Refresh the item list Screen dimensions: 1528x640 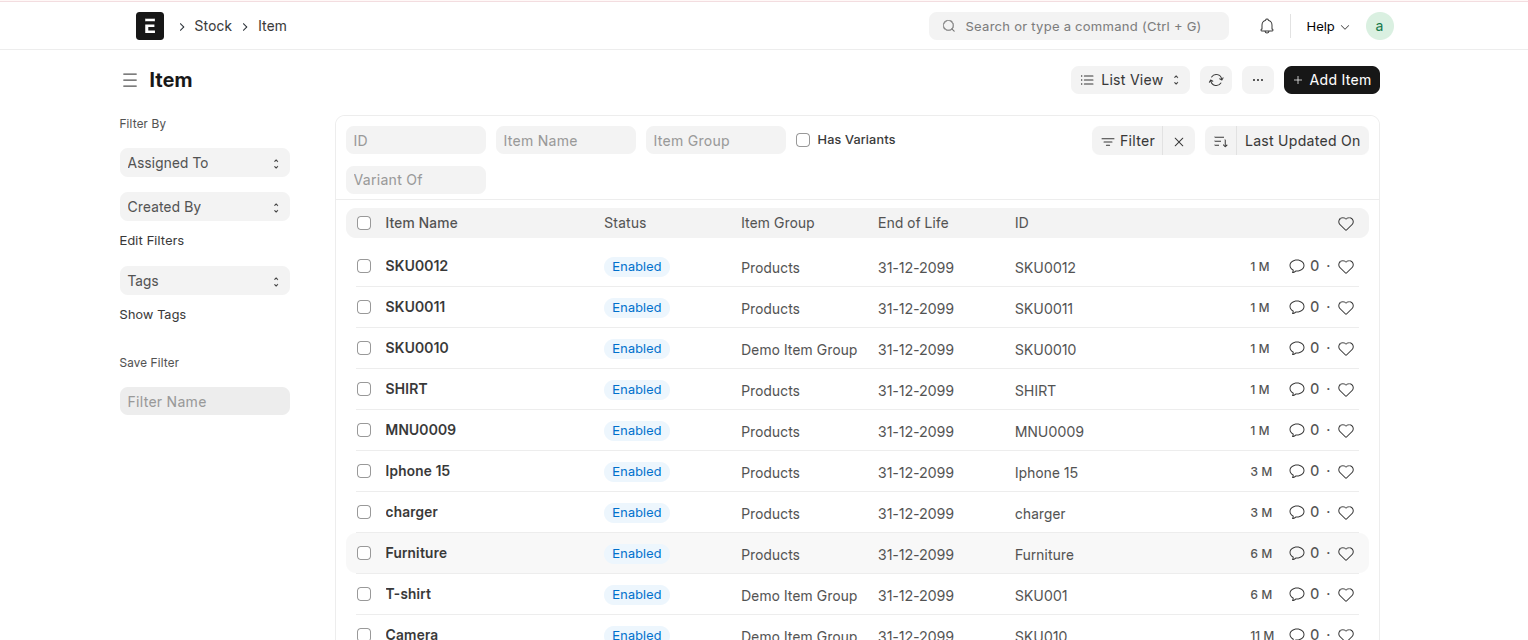(x=1215, y=80)
